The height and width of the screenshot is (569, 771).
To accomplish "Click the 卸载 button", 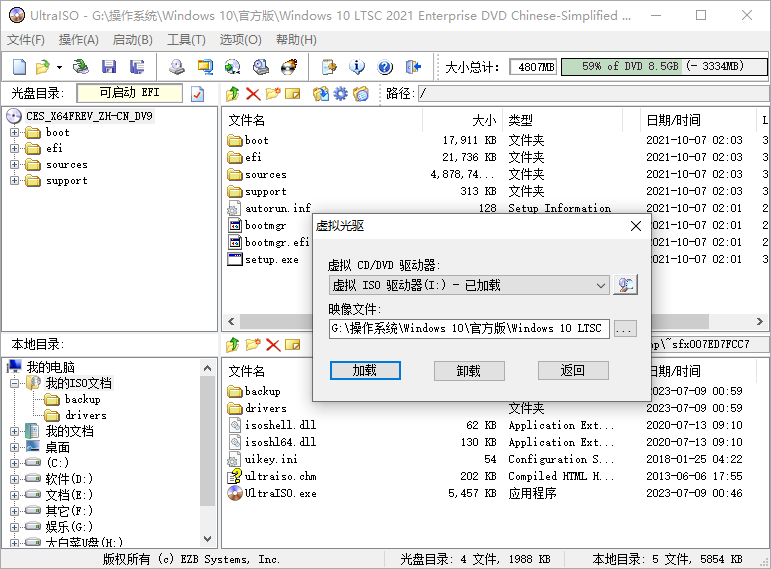I will pyautogui.click(x=469, y=370).
